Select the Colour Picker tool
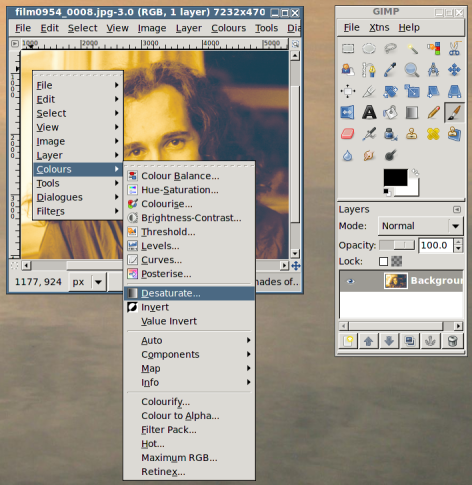472x485 pixels. [390, 70]
